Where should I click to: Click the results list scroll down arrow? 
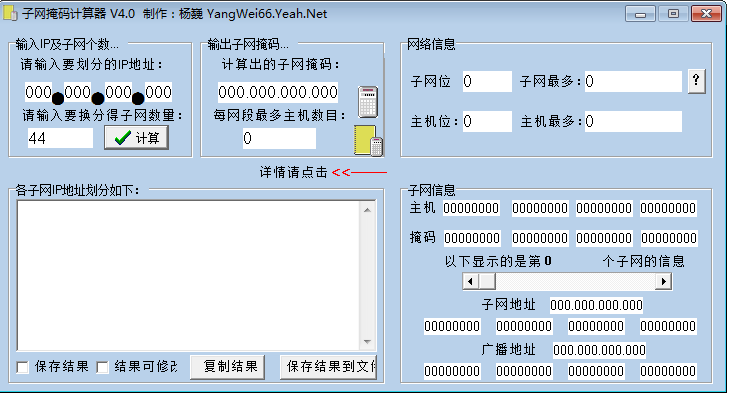point(367,342)
